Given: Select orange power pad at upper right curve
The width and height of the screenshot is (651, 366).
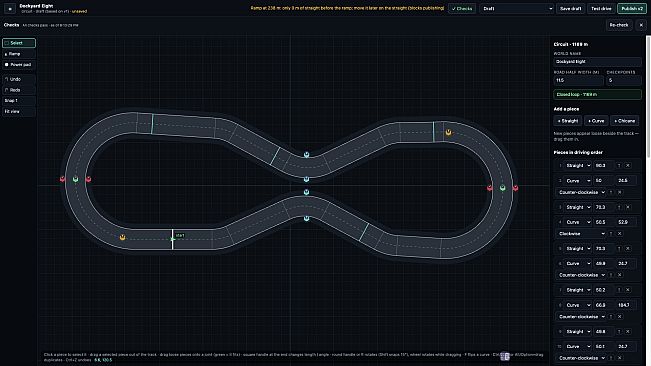Looking at the screenshot, I should tap(448, 132).
